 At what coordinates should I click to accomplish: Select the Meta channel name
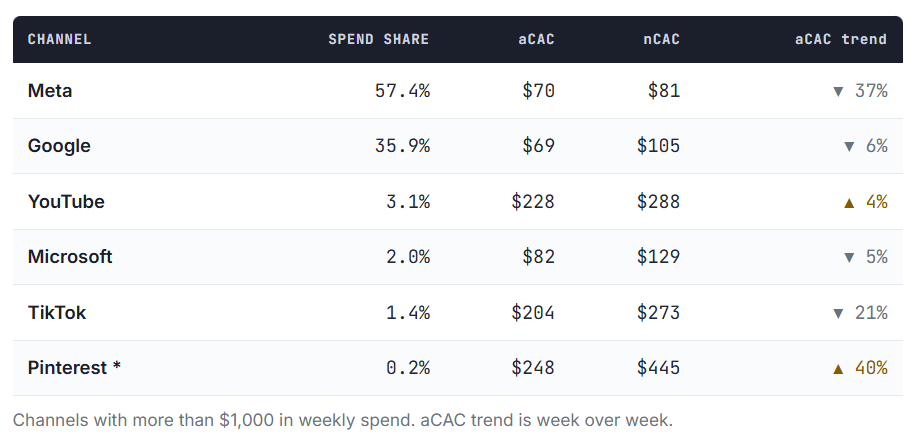50,91
